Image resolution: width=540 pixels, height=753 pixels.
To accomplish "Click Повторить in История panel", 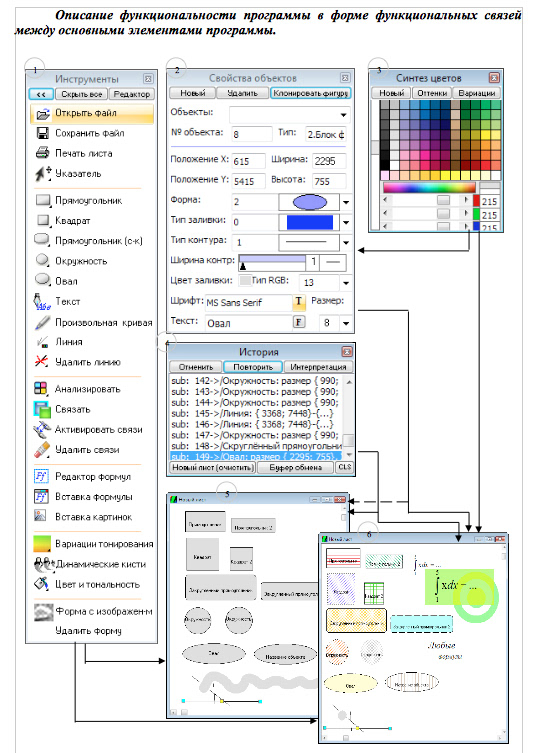I will point(253,366).
